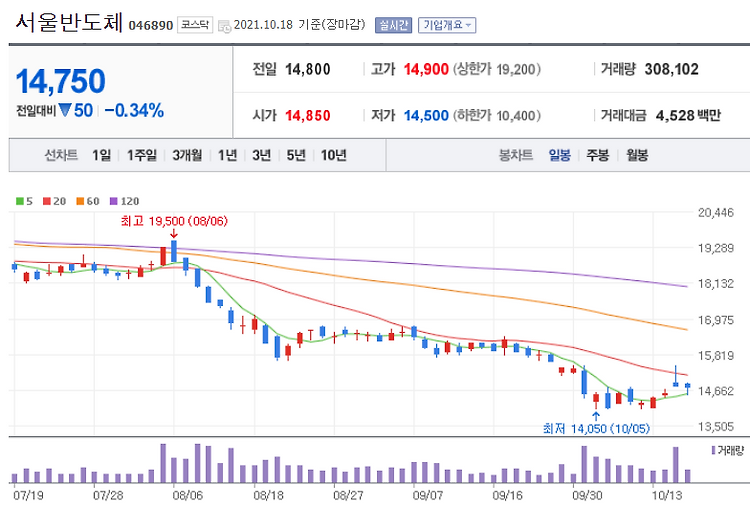Click the 20,446 price axis label

coord(716,212)
